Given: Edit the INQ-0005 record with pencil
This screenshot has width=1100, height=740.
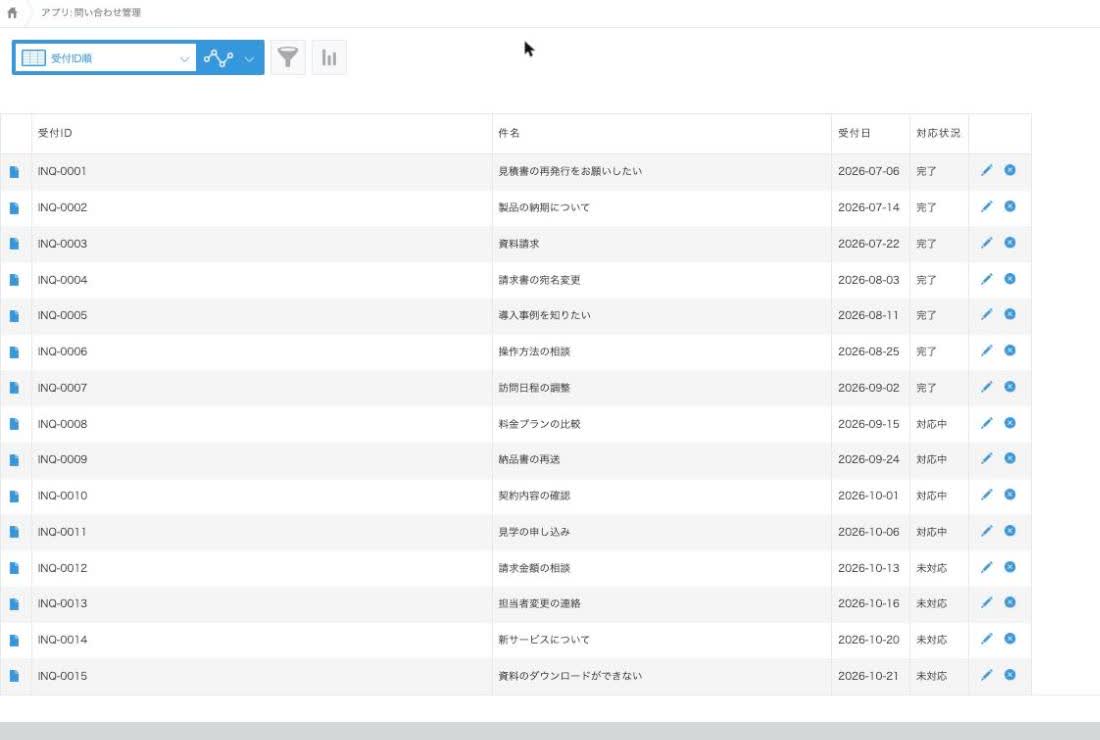Looking at the screenshot, I should 986,314.
